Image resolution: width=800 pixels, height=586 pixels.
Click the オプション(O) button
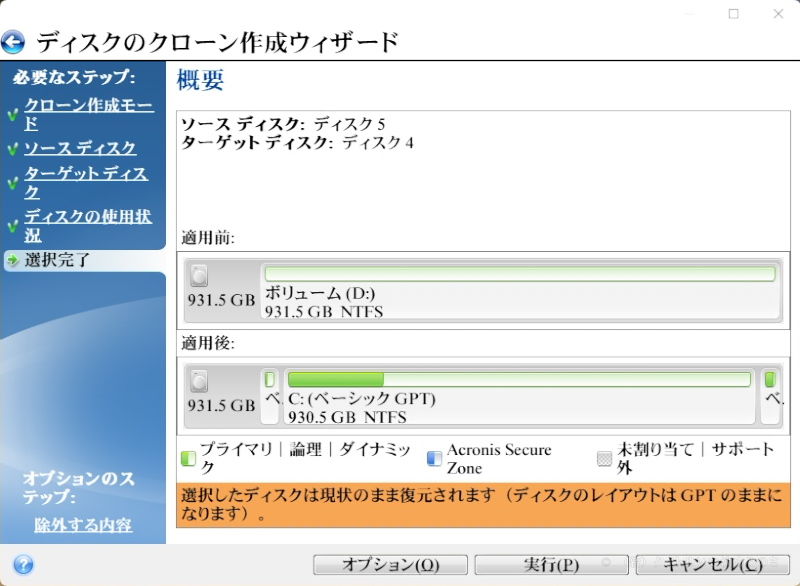(390, 565)
